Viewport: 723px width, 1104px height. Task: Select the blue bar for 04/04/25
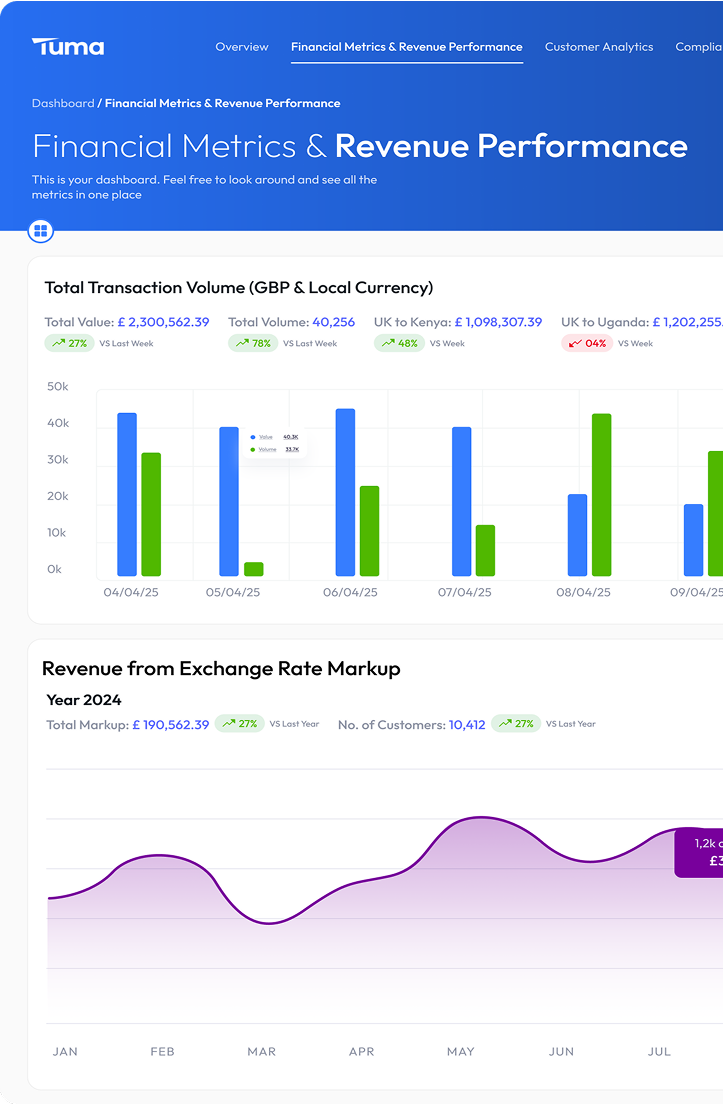[x=127, y=494]
